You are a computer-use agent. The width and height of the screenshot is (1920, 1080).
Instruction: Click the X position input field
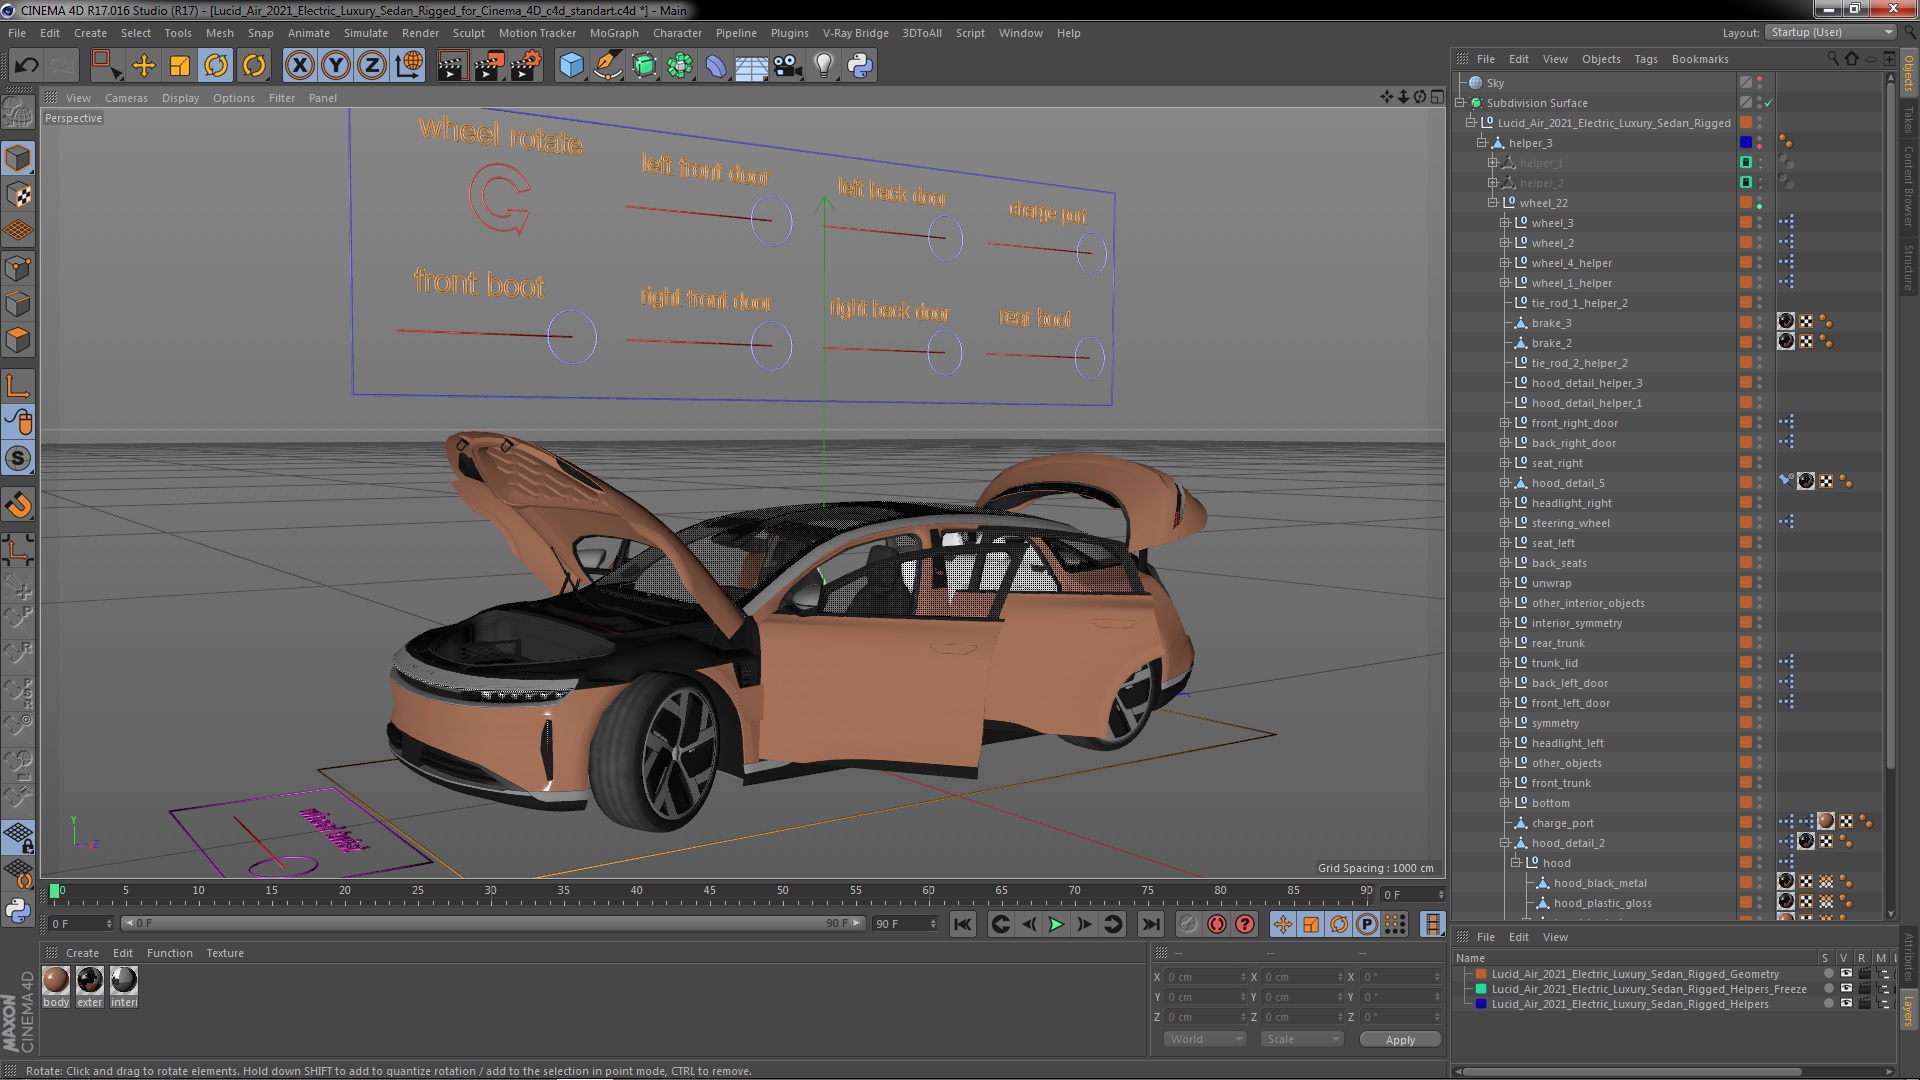(1207, 977)
